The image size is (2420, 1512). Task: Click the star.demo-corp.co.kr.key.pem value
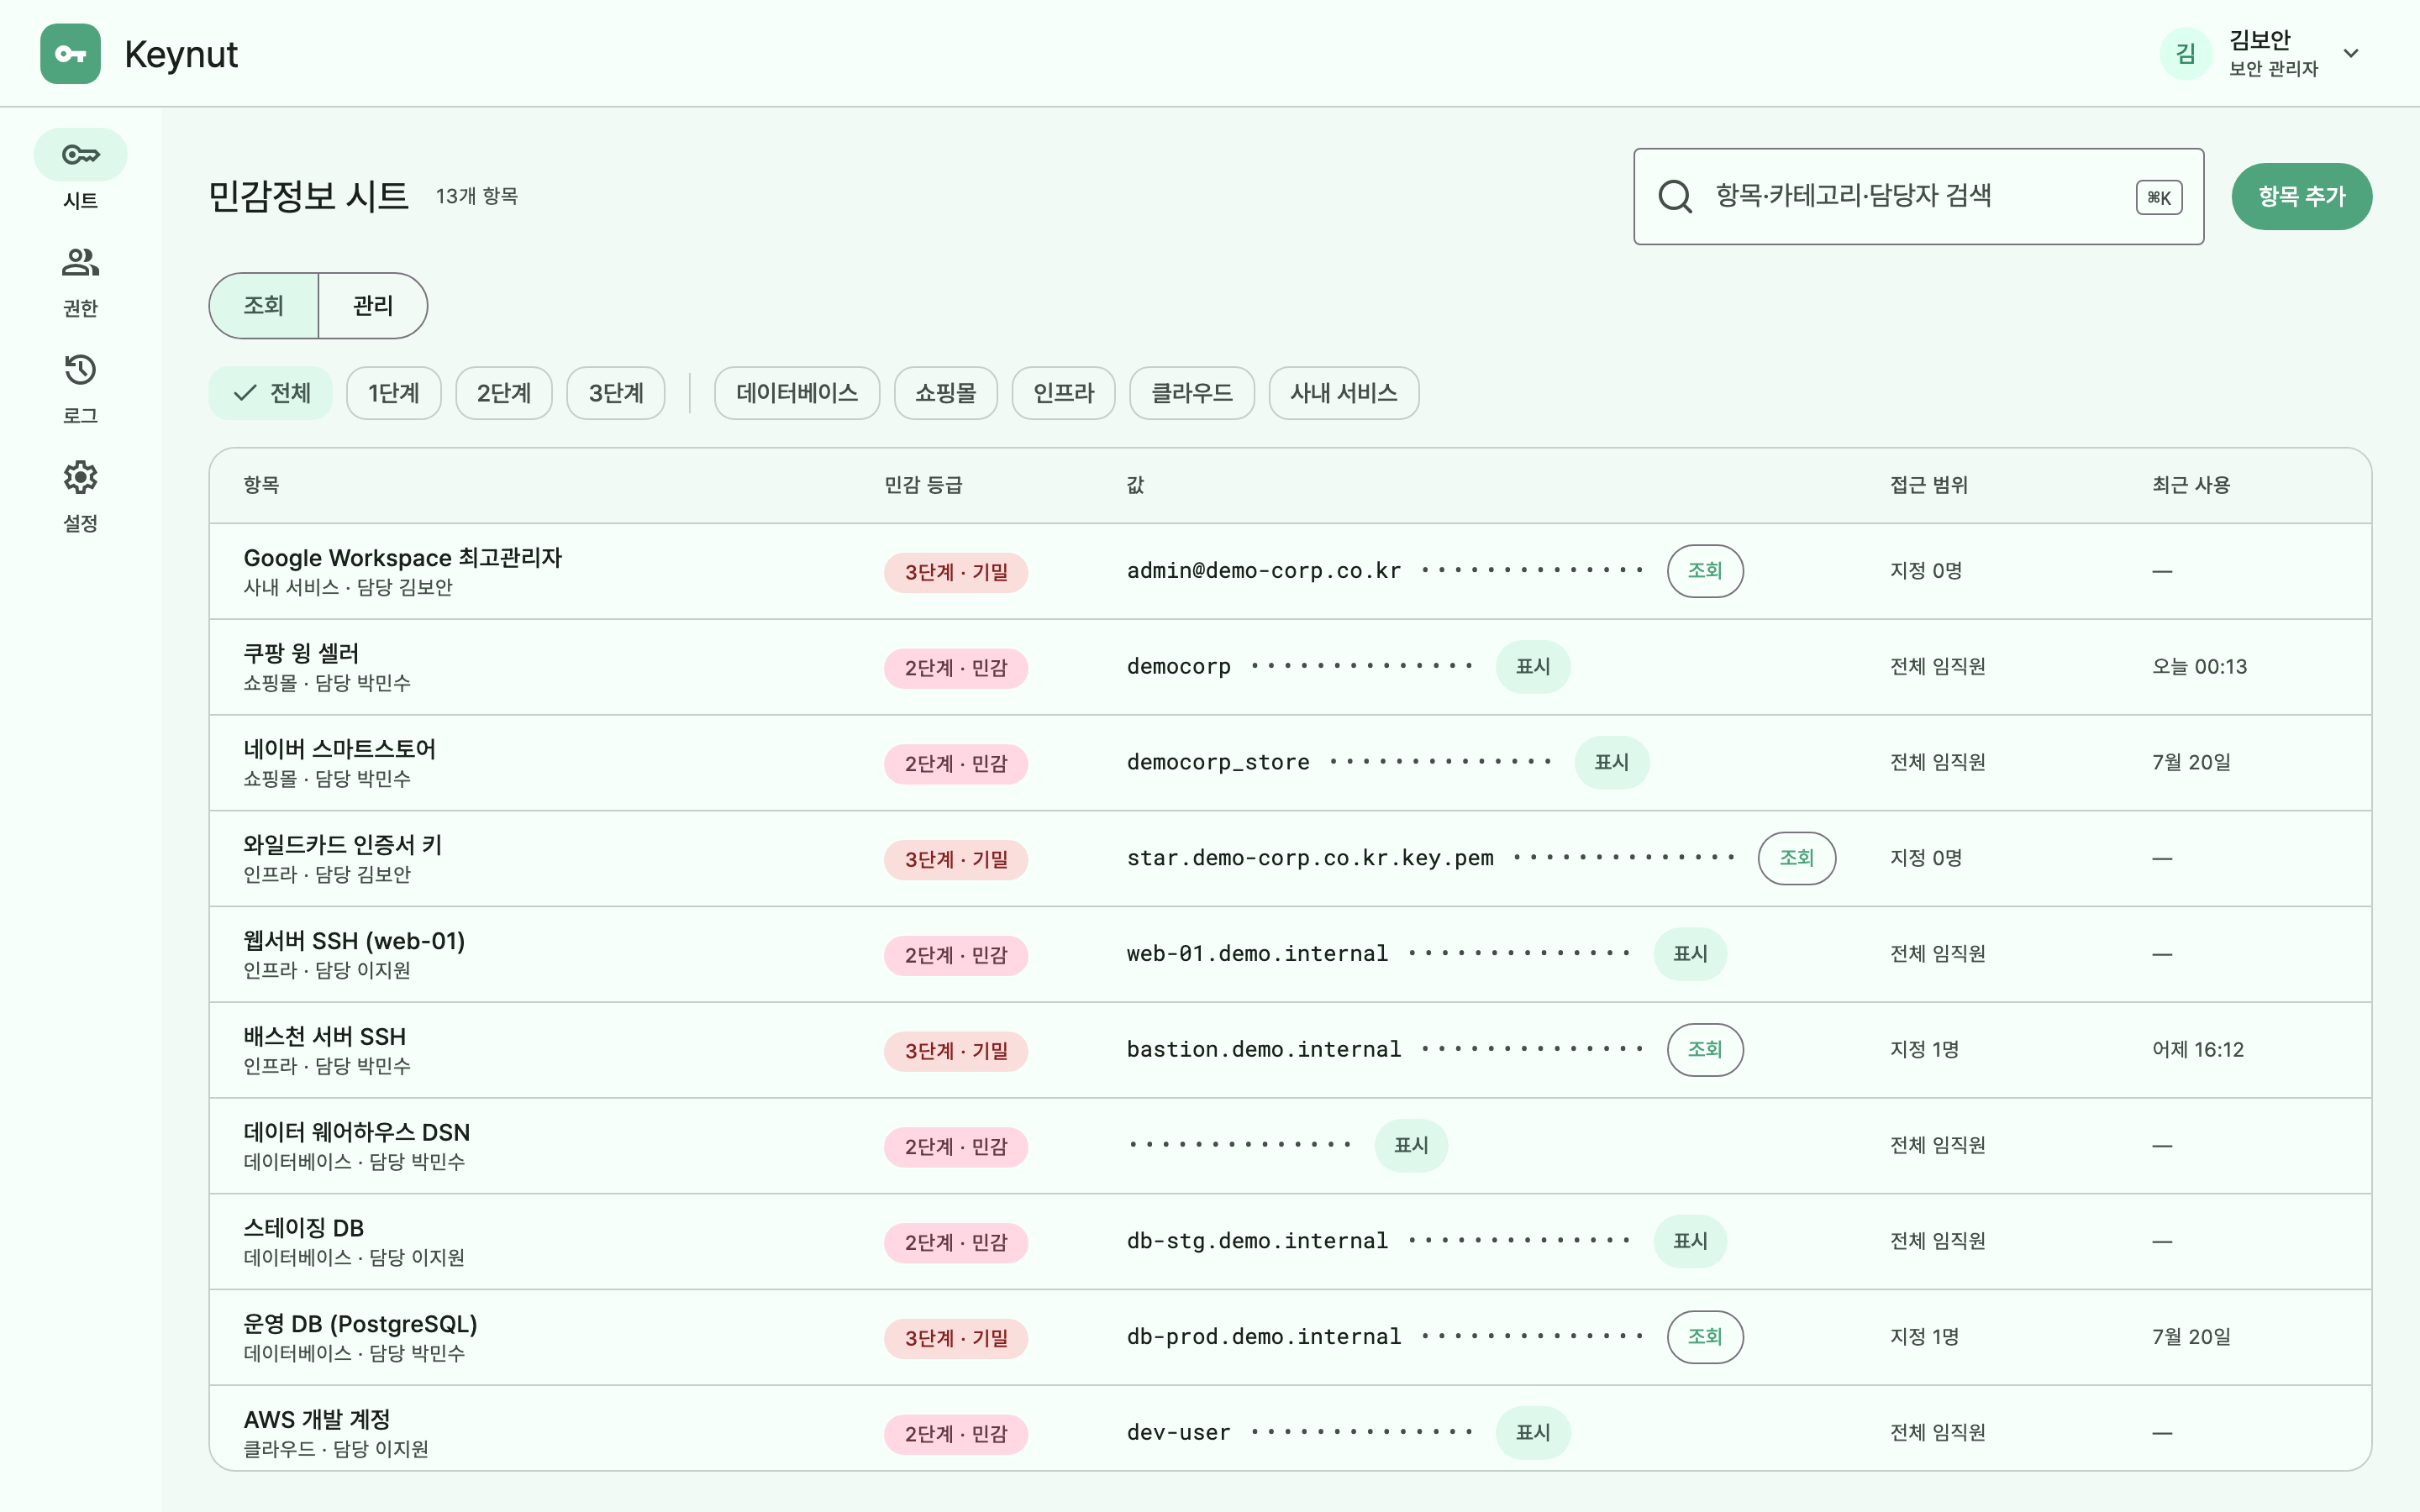[x=1310, y=858]
